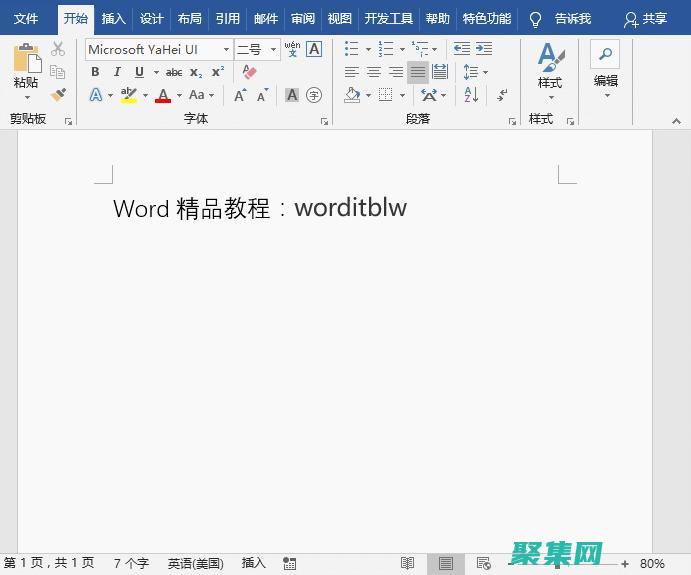Click 7 个字 word count

tap(131, 563)
